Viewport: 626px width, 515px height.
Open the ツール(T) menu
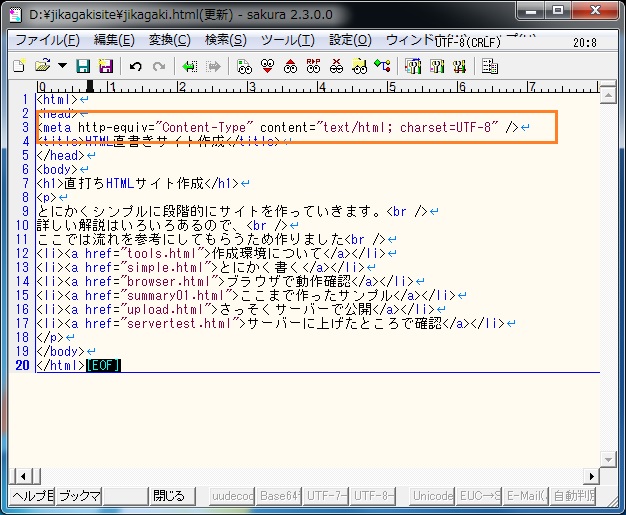[x=288, y=40]
